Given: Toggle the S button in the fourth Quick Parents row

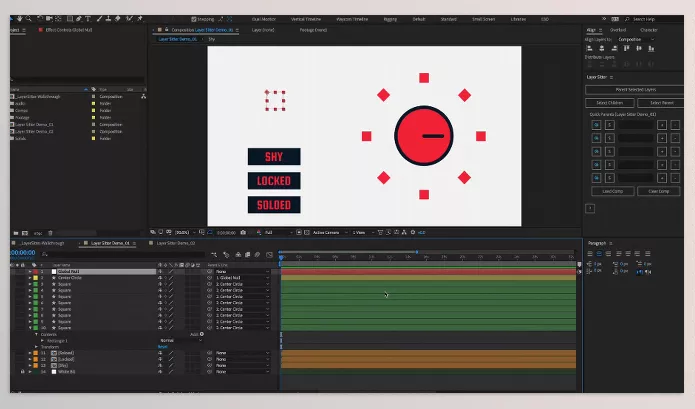Looking at the screenshot, I should coord(609,165).
